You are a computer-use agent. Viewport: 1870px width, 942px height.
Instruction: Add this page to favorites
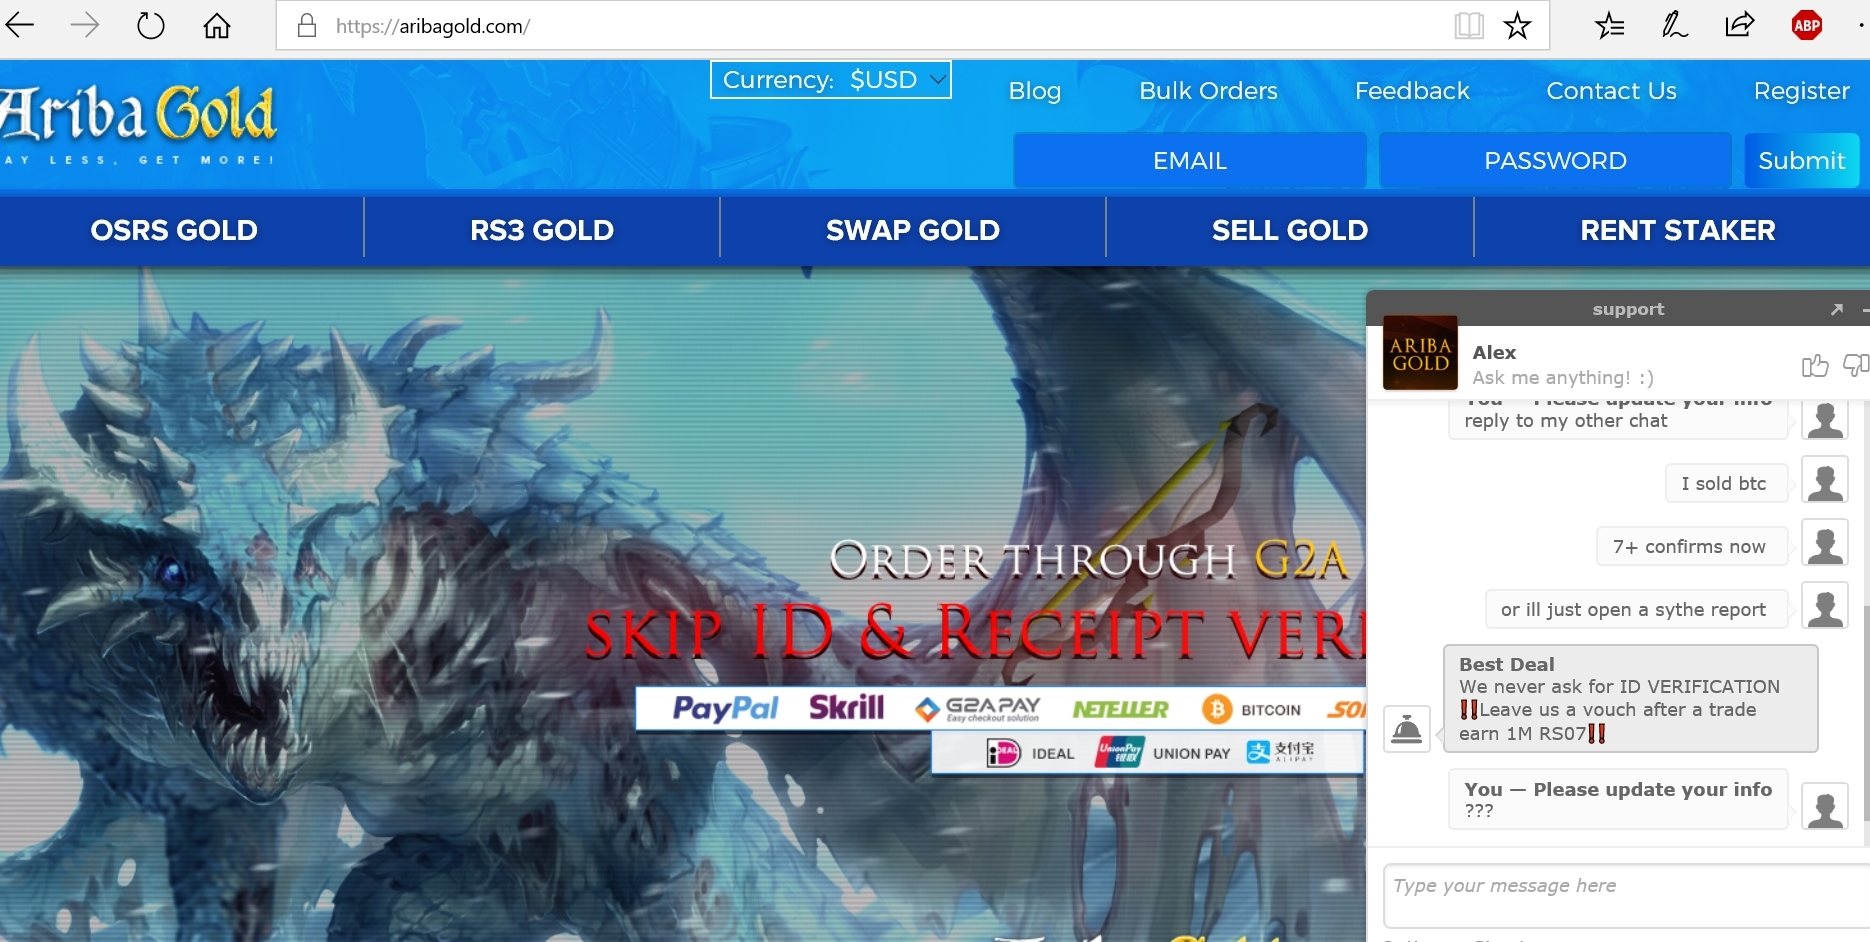[1517, 25]
